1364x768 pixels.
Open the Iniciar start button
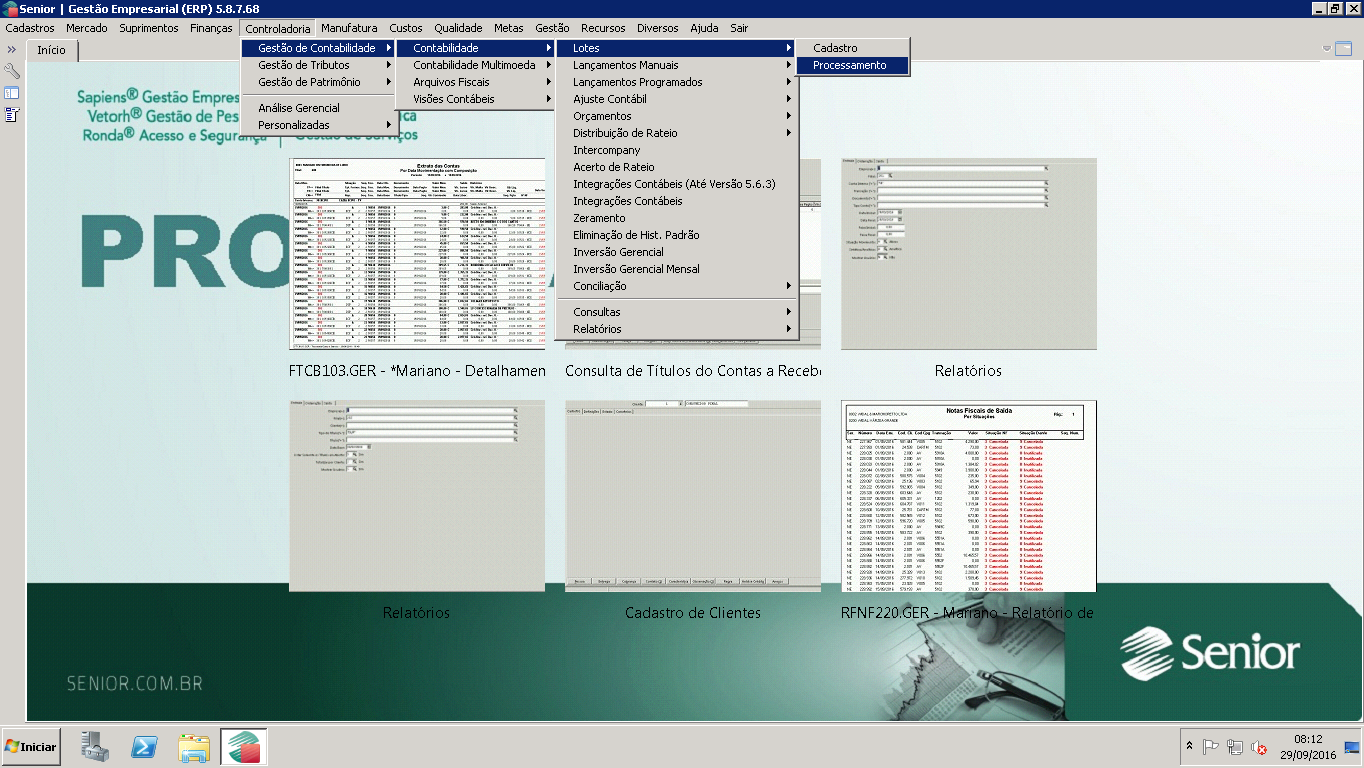tap(31, 746)
